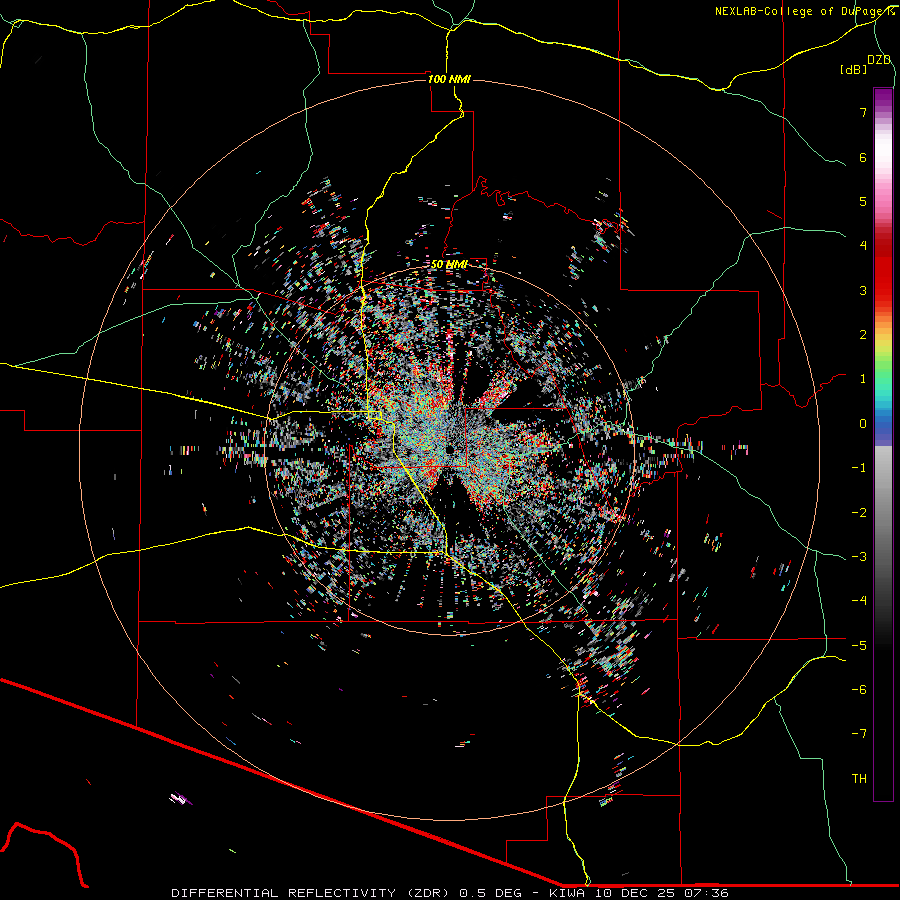This screenshot has height=900, width=900.
Task: Click the 6 dB value on color scale
Action: 863,157
